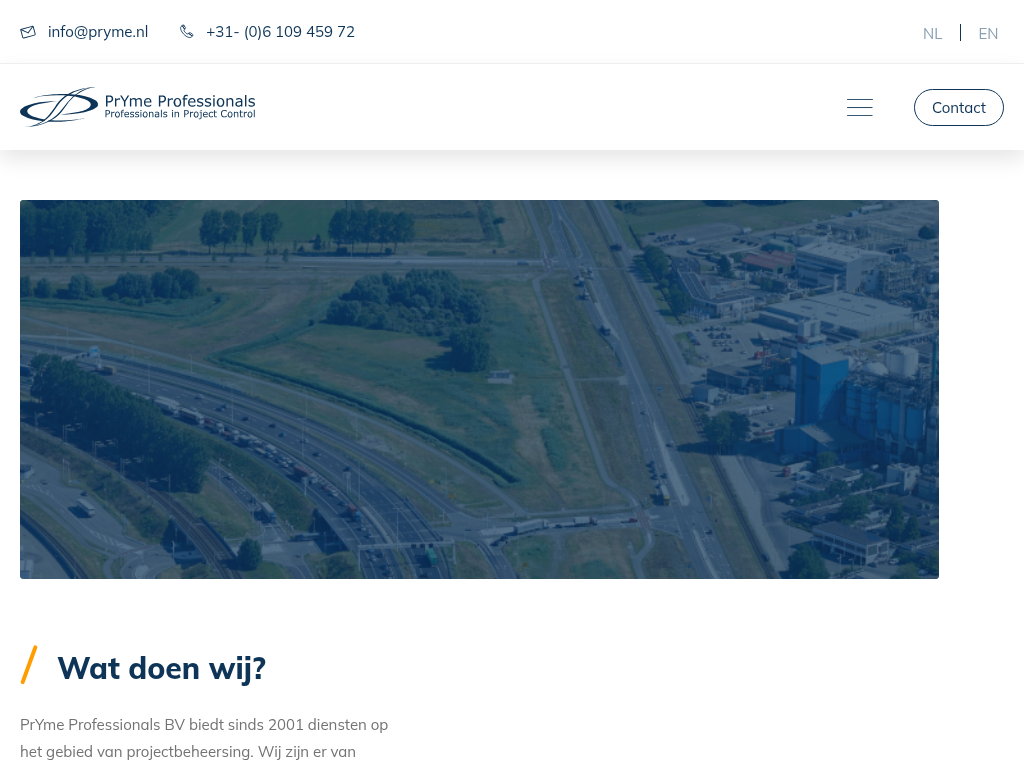Switch site language to EN
Screen dimensions: 1024x768
click(x=988, y=33)
